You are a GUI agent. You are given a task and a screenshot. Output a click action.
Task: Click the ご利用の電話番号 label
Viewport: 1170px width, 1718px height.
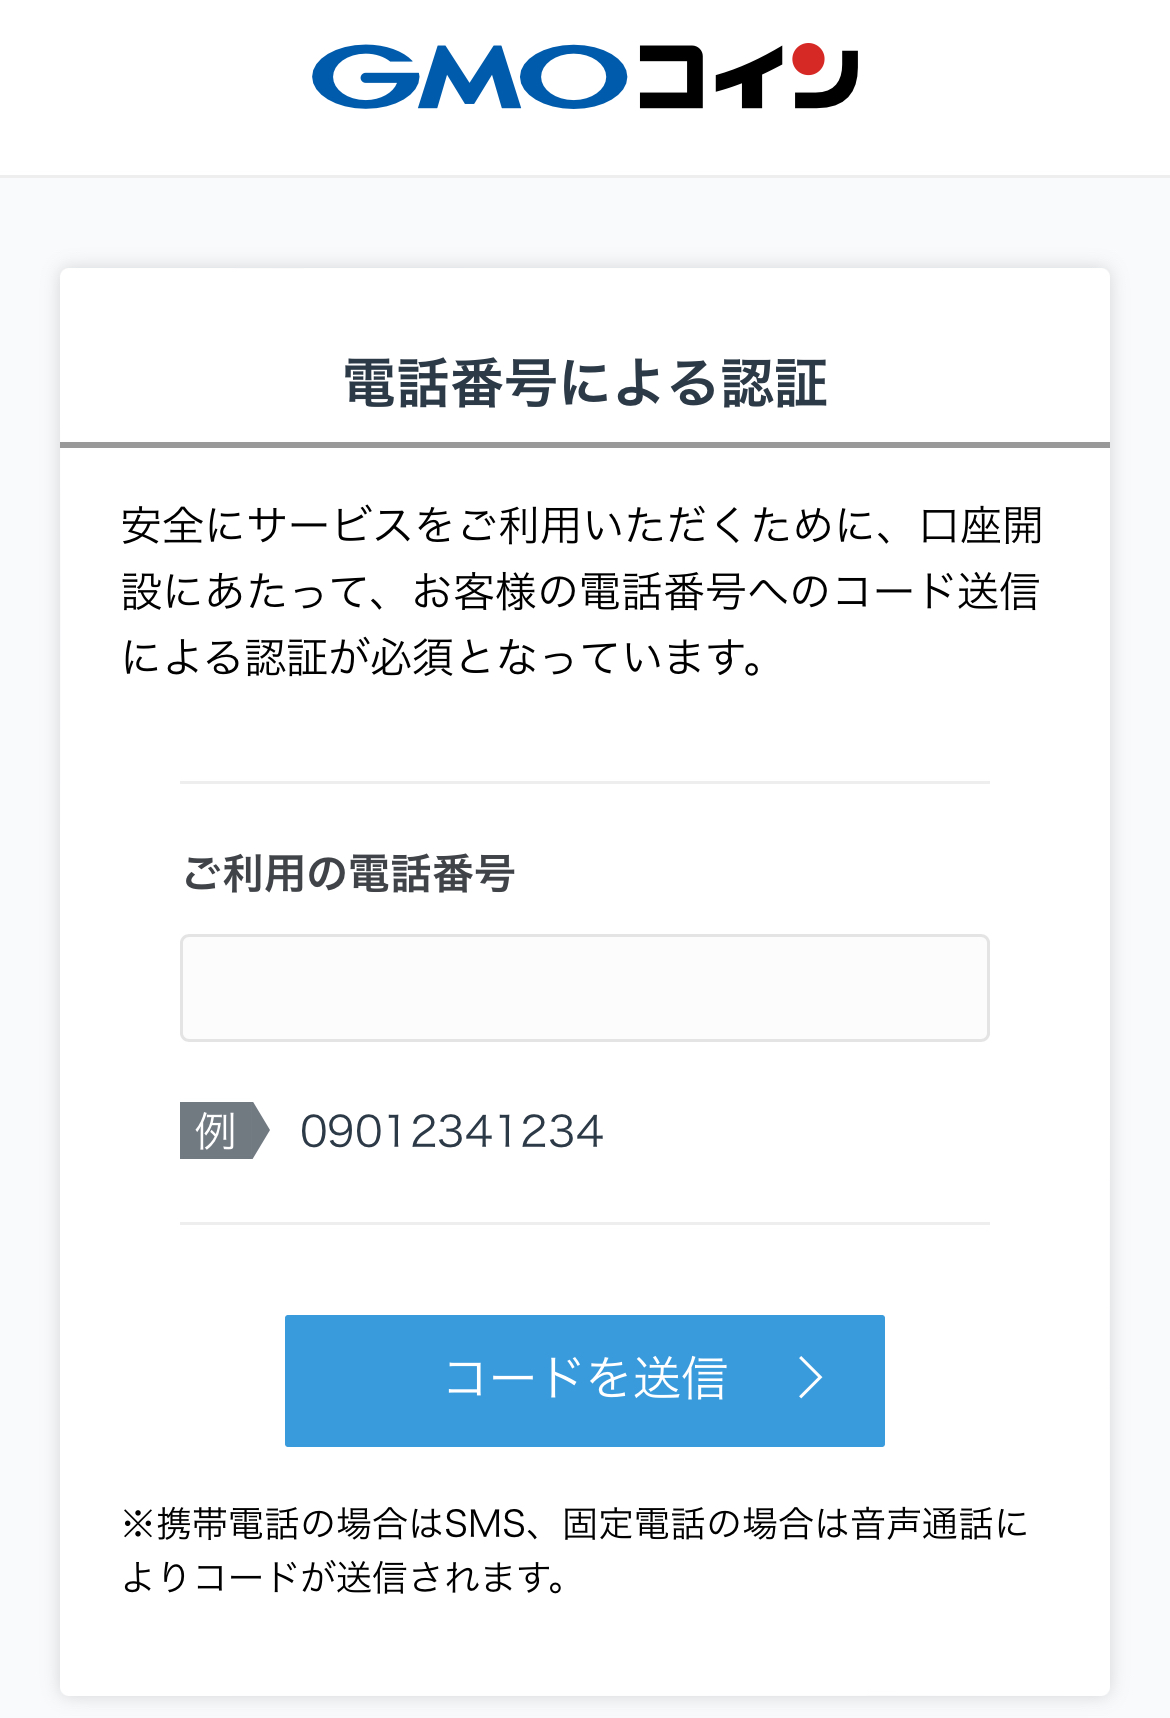348,873
